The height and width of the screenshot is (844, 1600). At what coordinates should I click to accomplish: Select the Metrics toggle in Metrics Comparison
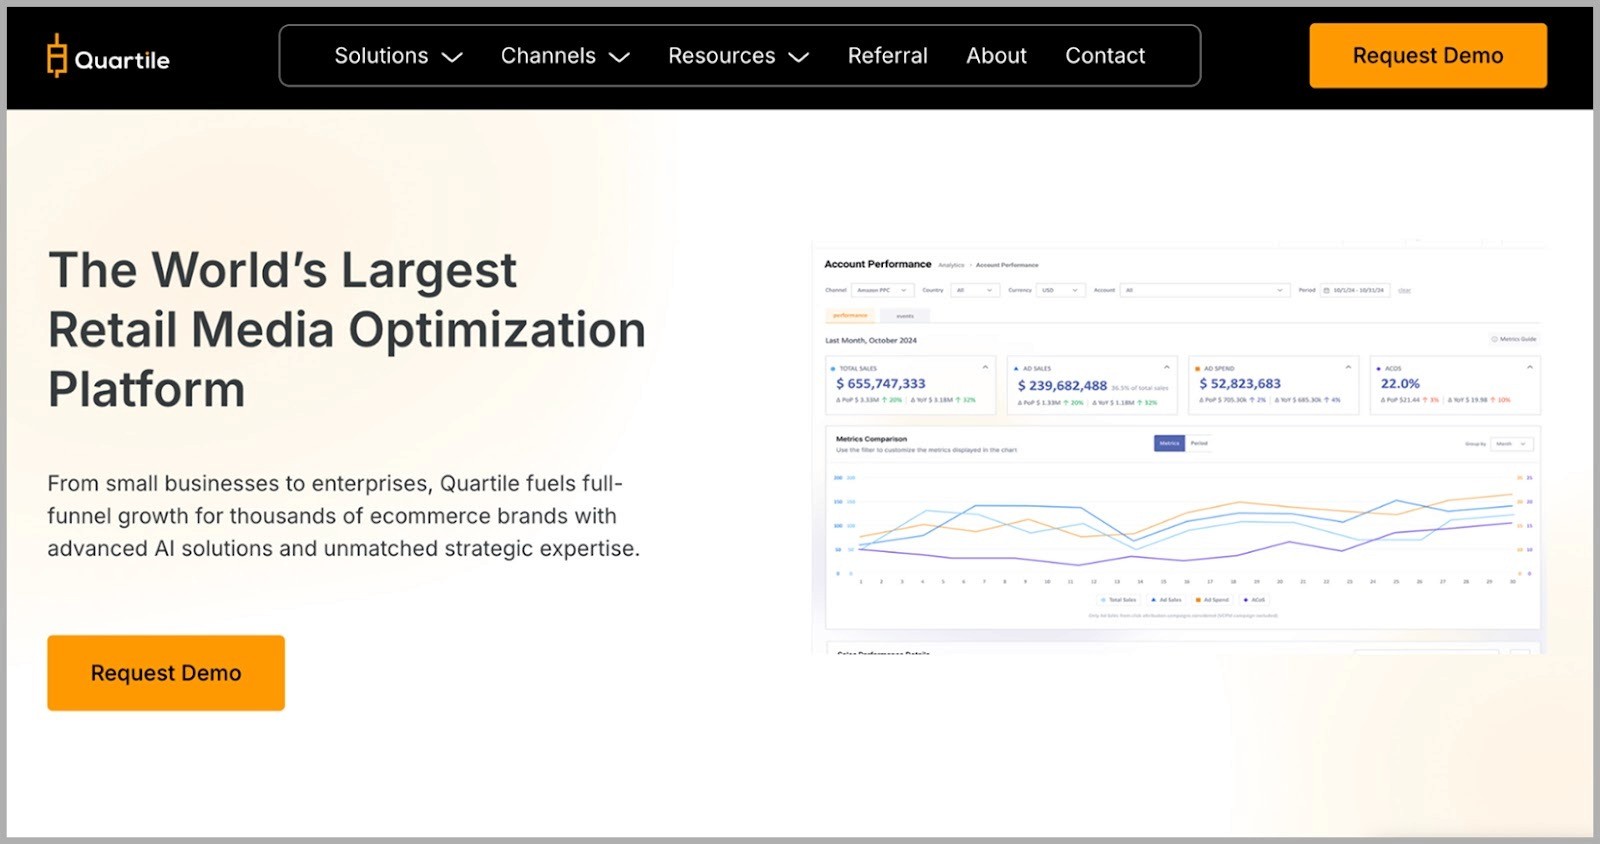point(1169,443)
